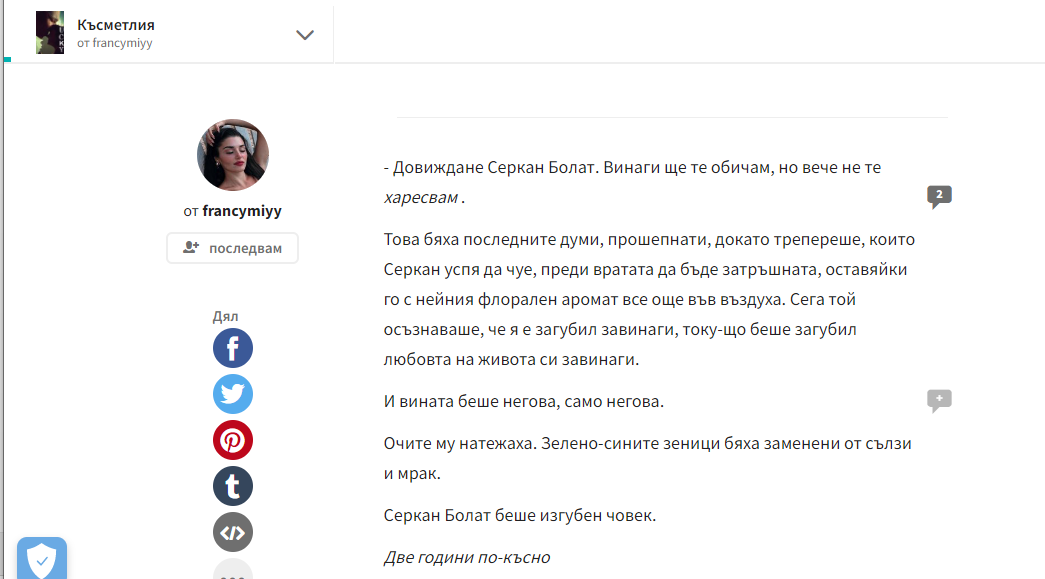The height and width of the screenshot is (579, 1045).
Task: Add a comment on the 'И вината беше негова' paragraph
Action: (939, 401)
